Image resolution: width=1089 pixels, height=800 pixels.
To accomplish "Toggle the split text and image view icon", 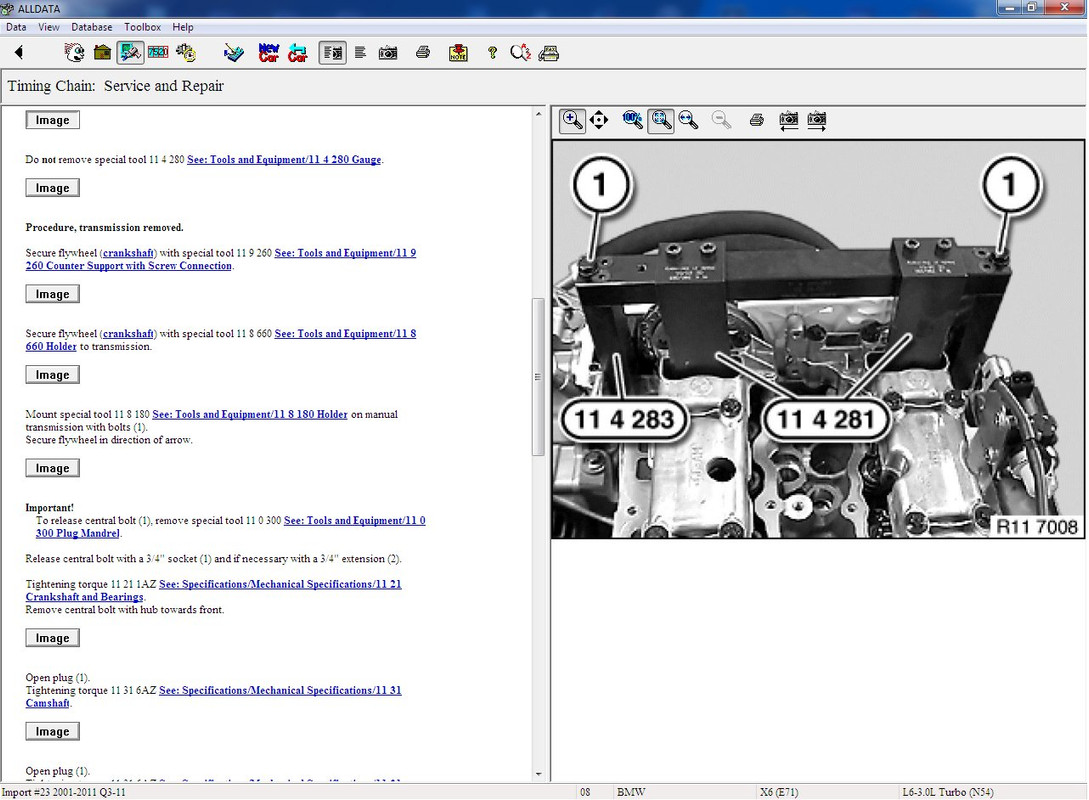I will 333,53.
